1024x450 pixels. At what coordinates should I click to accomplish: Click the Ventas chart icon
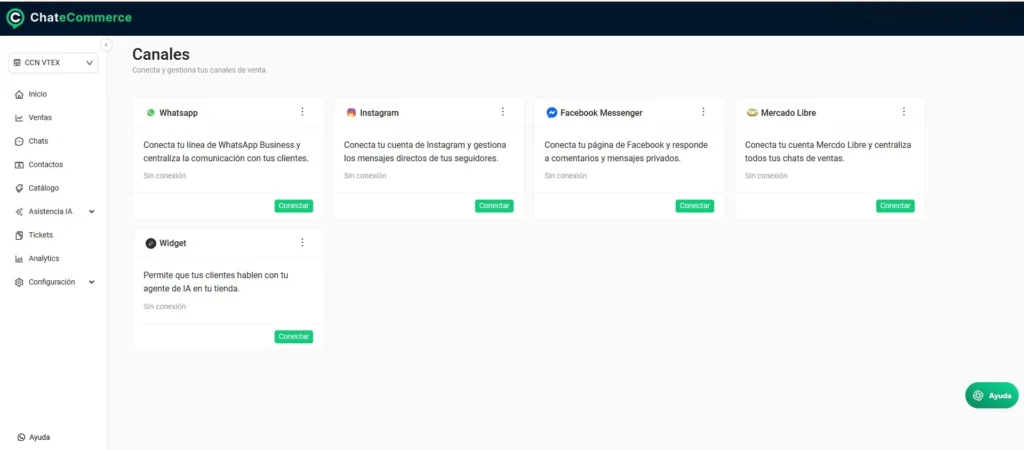click(19, 118)
